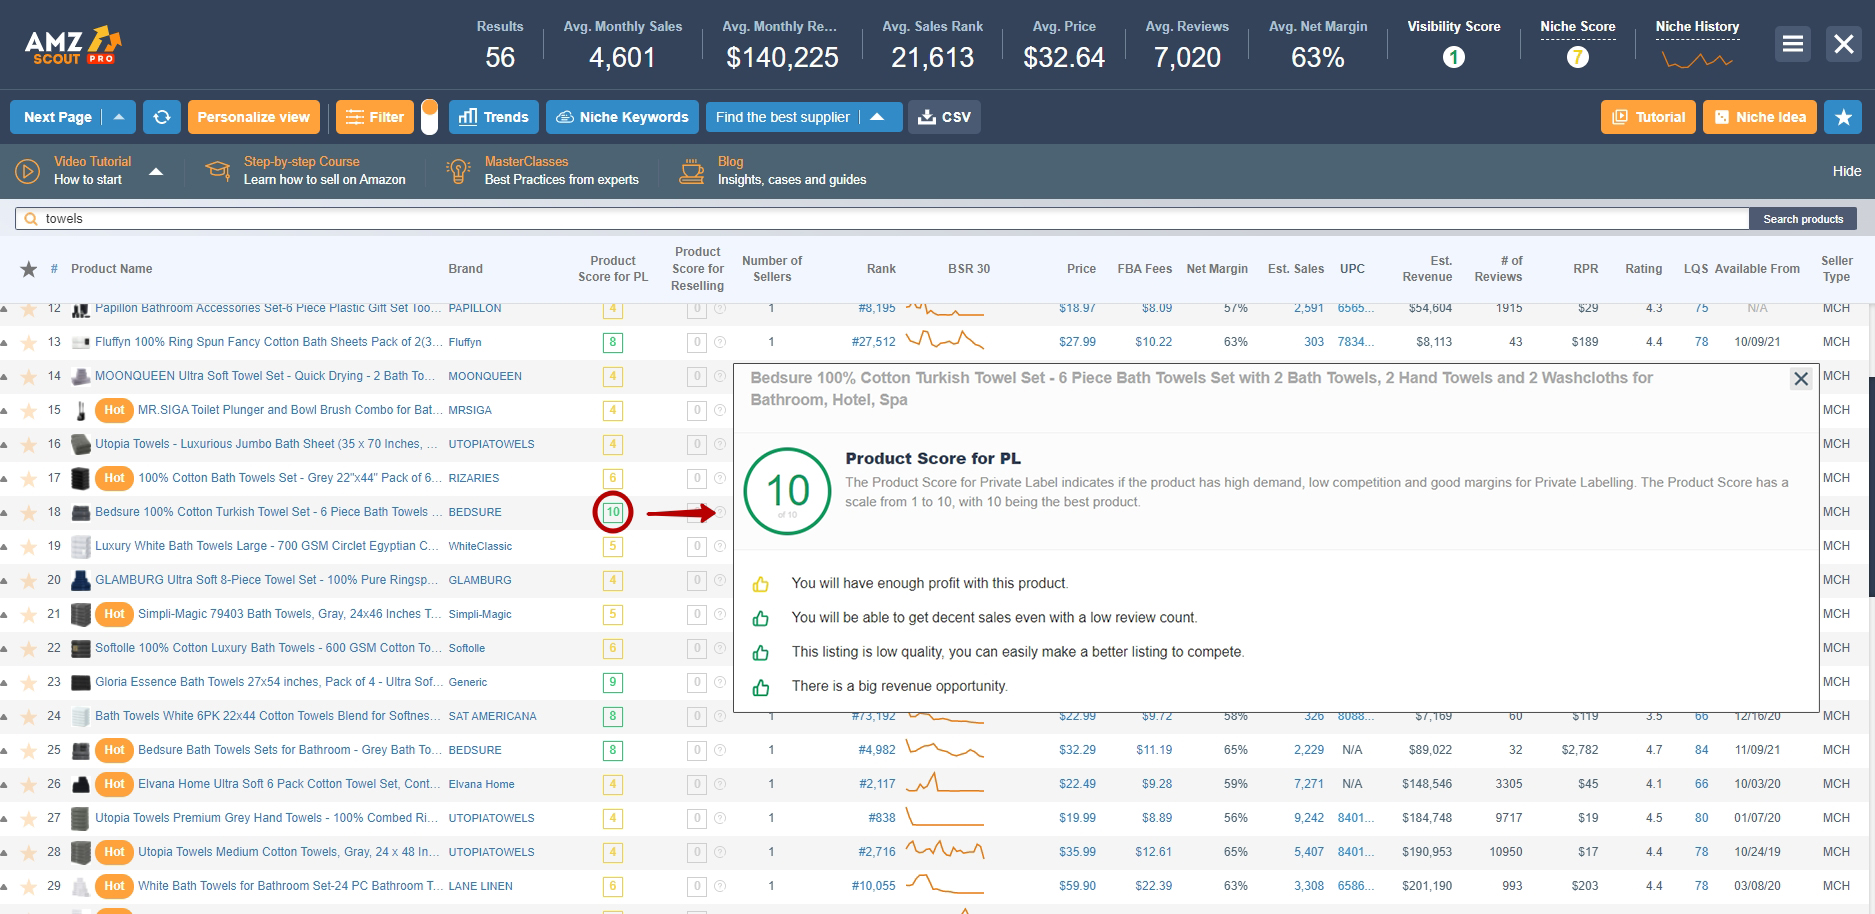Toggle the switch beside the Filter button

pos(430,117)
